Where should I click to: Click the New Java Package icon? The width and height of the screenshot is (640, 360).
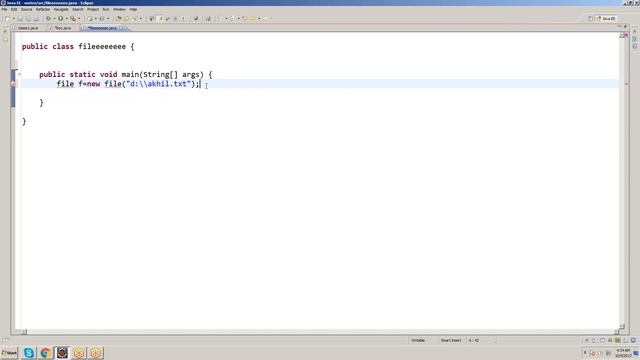pyautogui.click(x=90, y=18)
